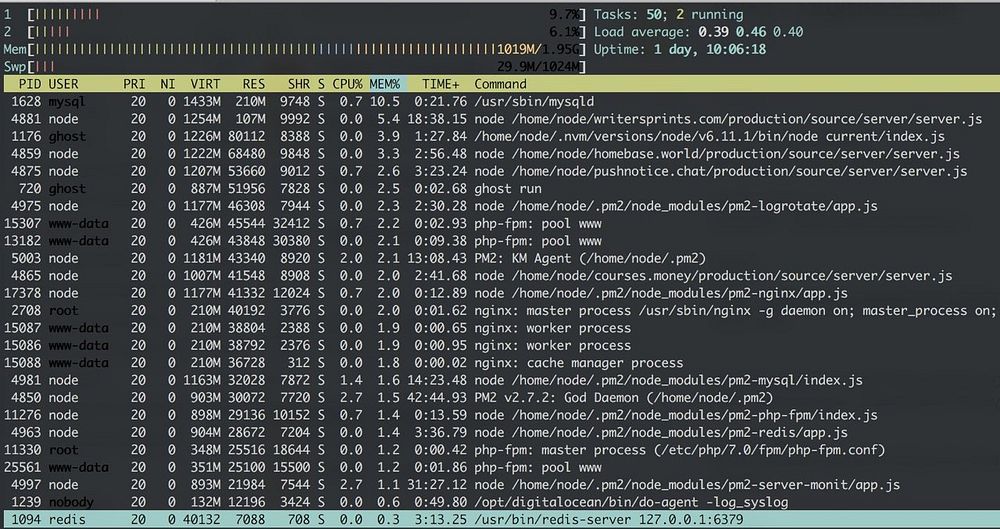Select the courses.money server.js process

tap(500, 276)
